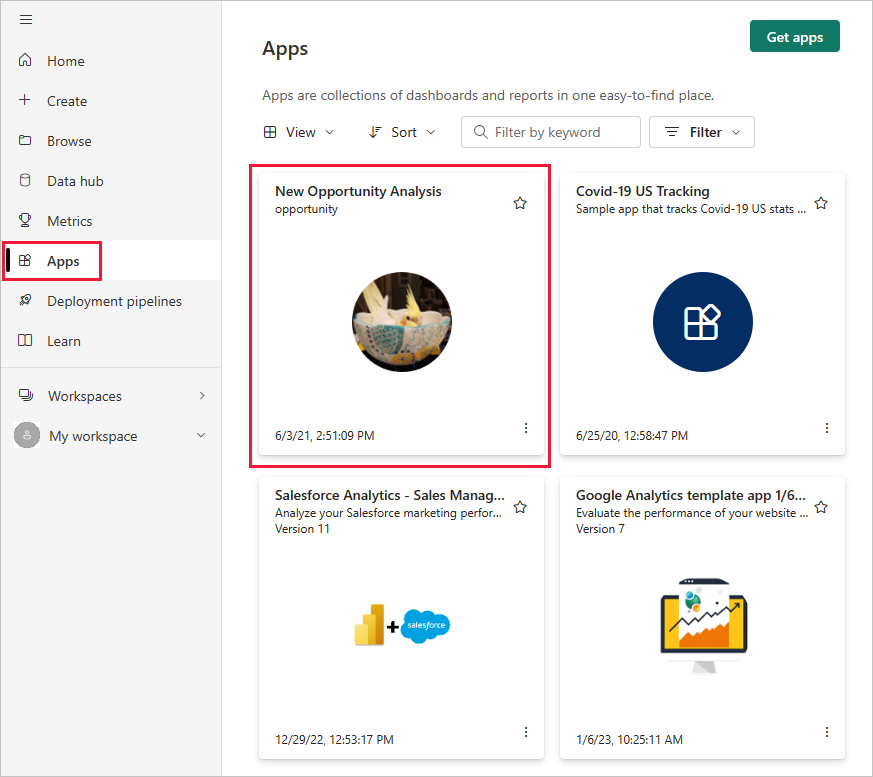873x777 pixels.
Task: Click the Home house icon
Action: 25,60
